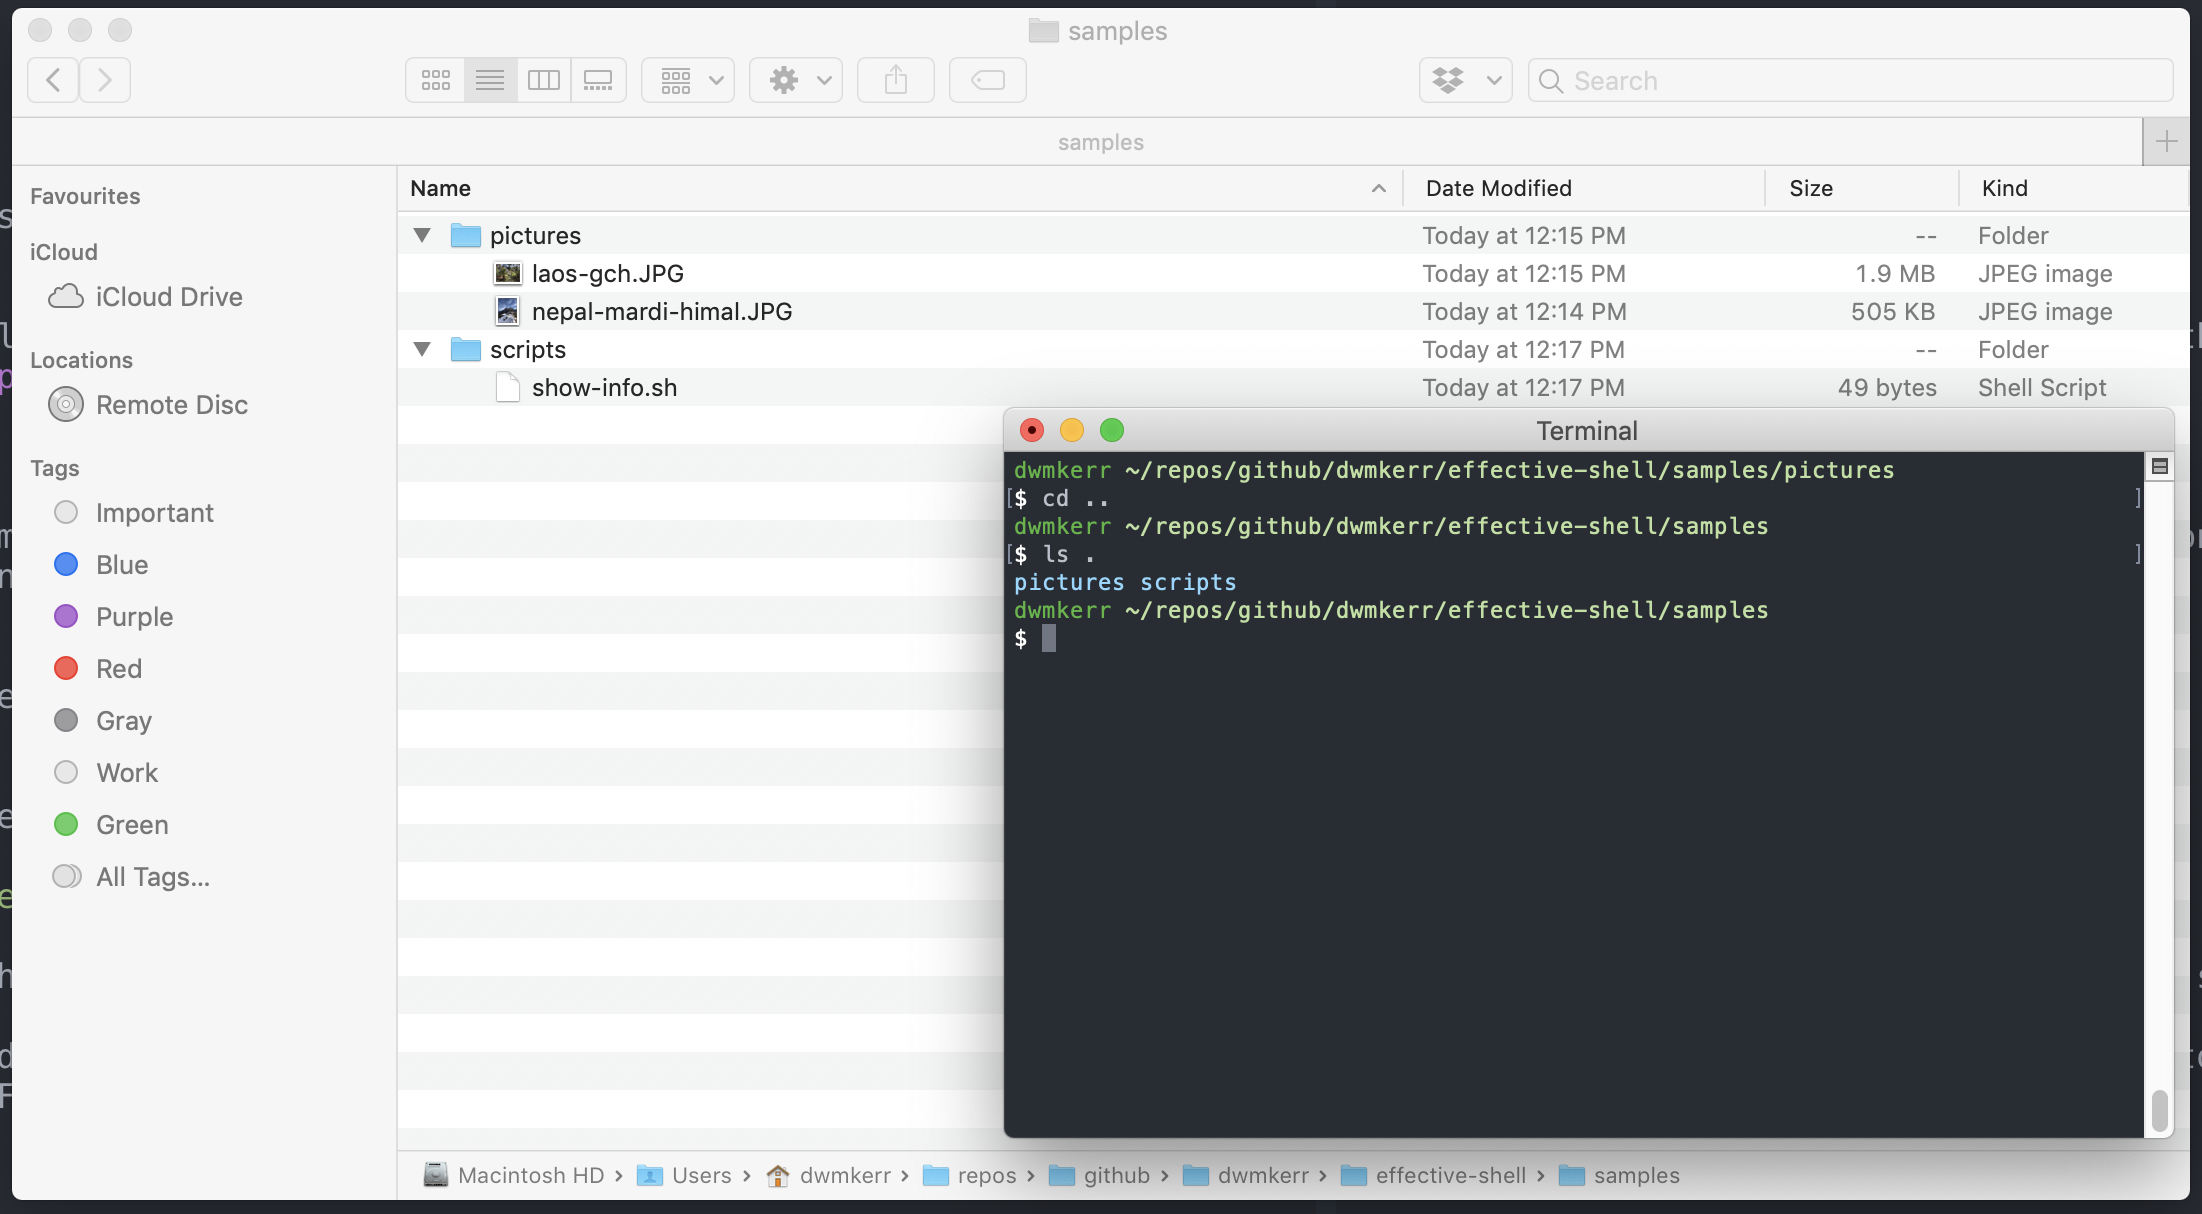Click the column view icon
This screenshot has width=2202, height=1214.
tap(543, 79)
